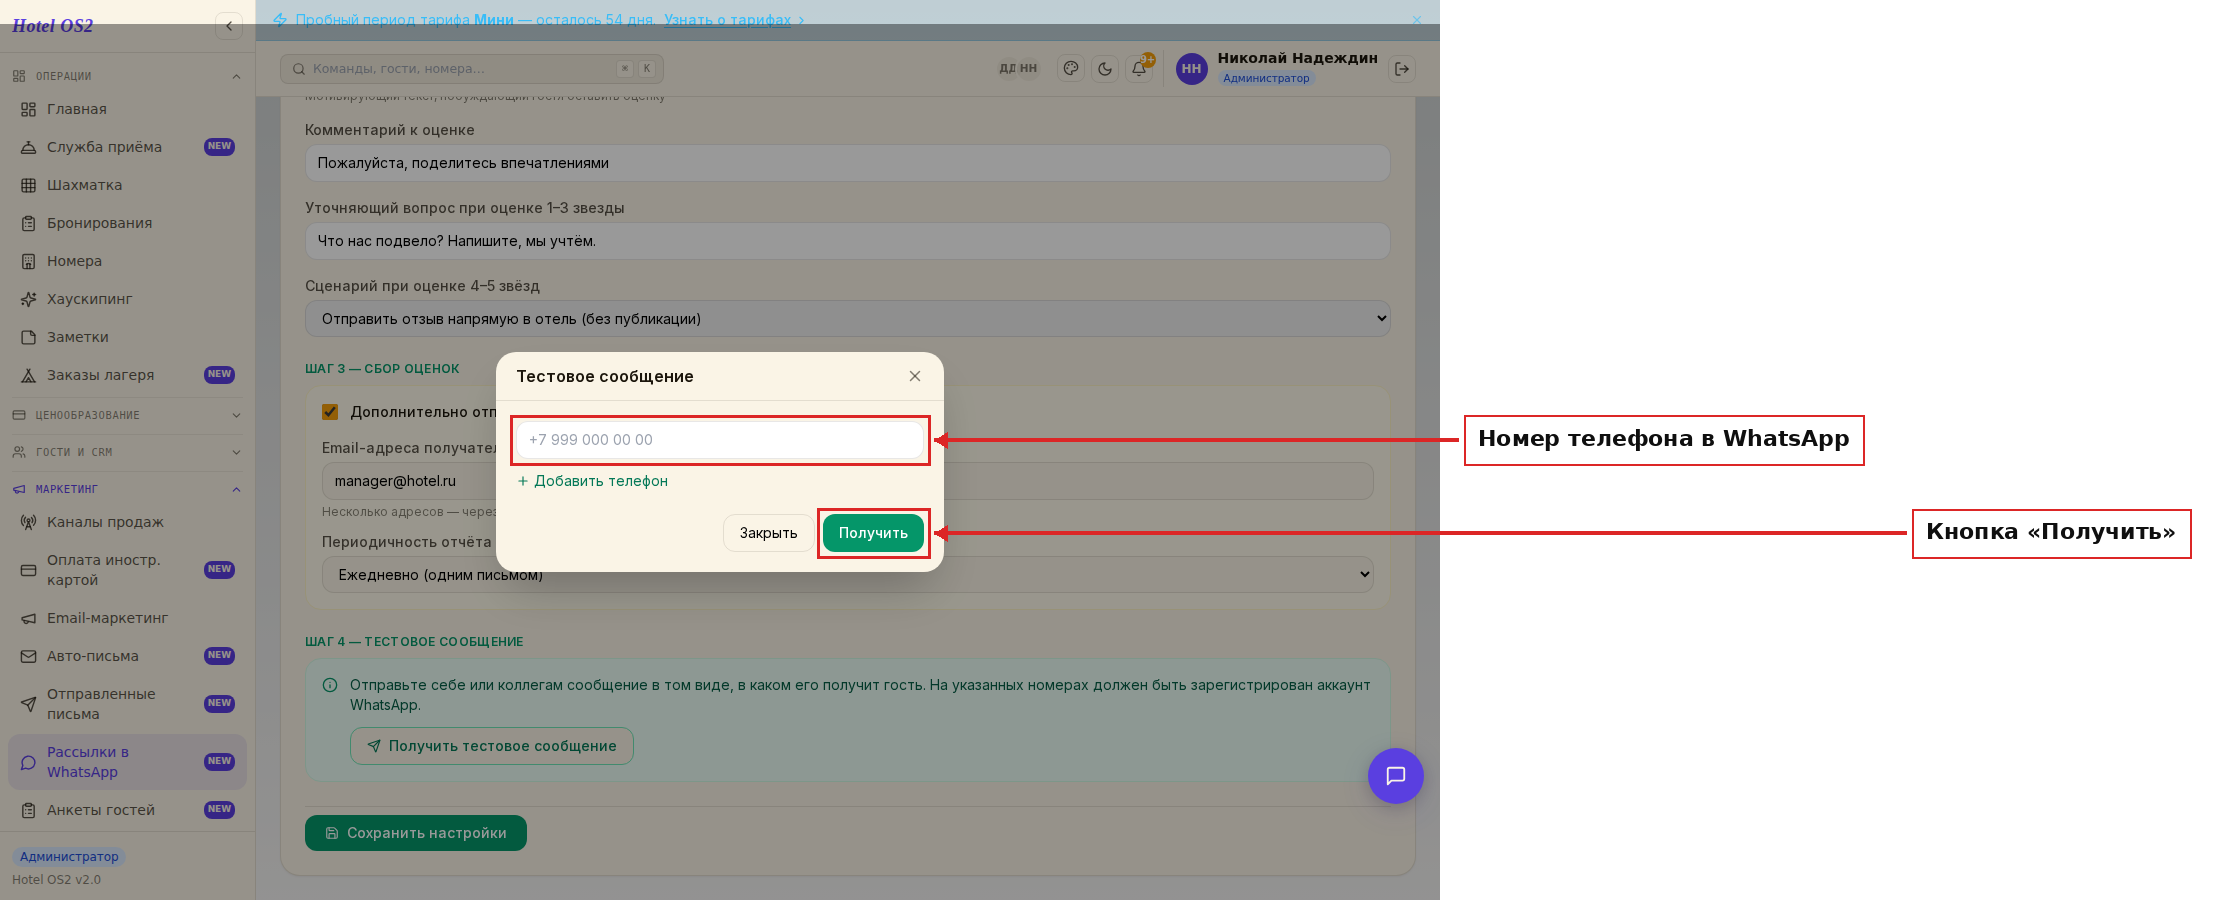Click the Hotel OS2 logo
Viewport: 2215px width, 900px height.
tap(52, 26)
